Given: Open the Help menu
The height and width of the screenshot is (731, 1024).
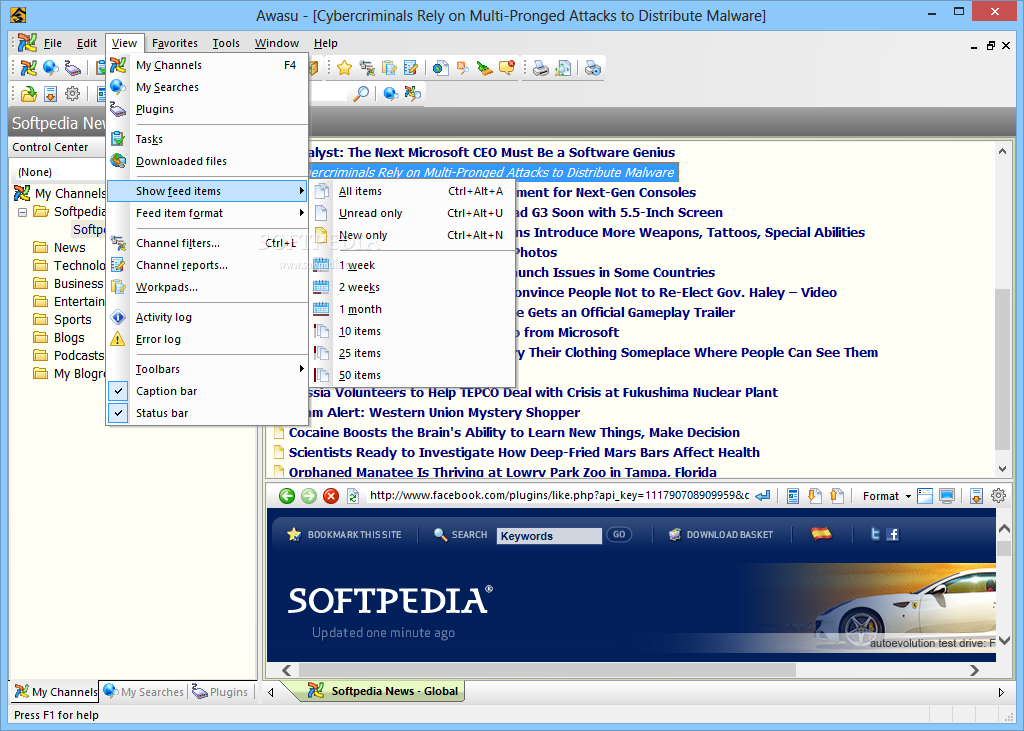Looking at the screenshot, I should (x=325, y=43).
